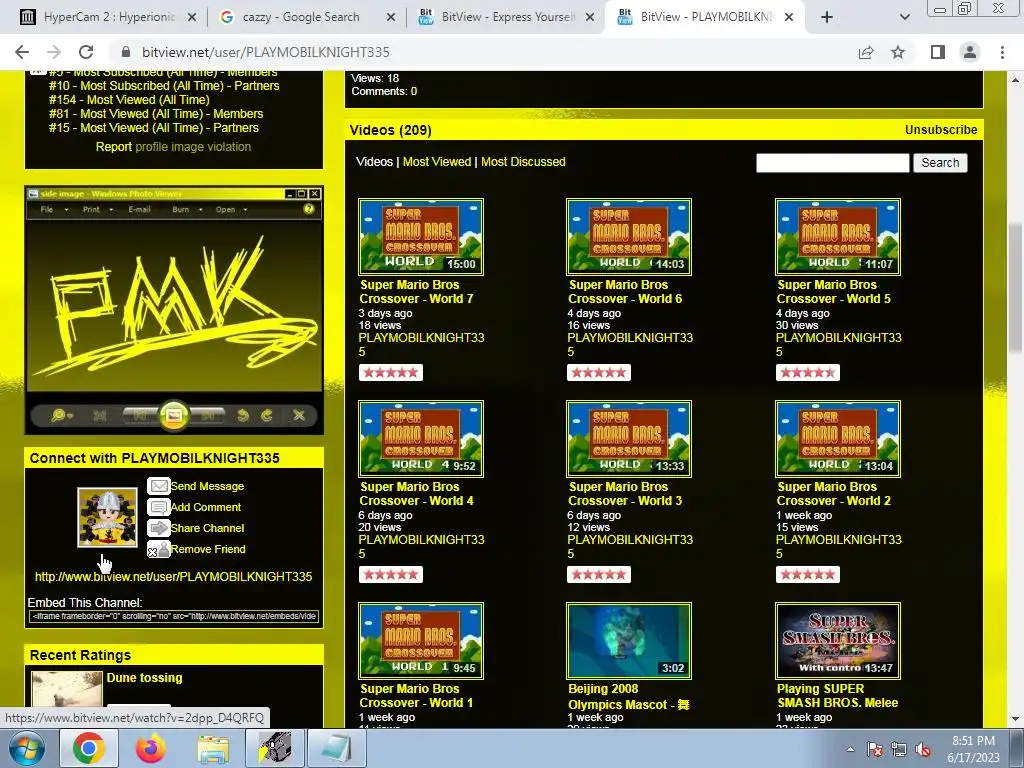The width and height of the screenshot is (1024, 768).
Task: Click the notepad icon in taskbar
Action: 336,748
